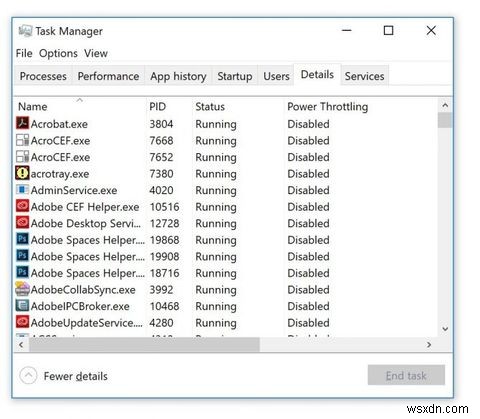480x419 pixels.
Task: Click Photoshop icon of process PID 19908
Action: pyautogui.click(x=22, y=256)
